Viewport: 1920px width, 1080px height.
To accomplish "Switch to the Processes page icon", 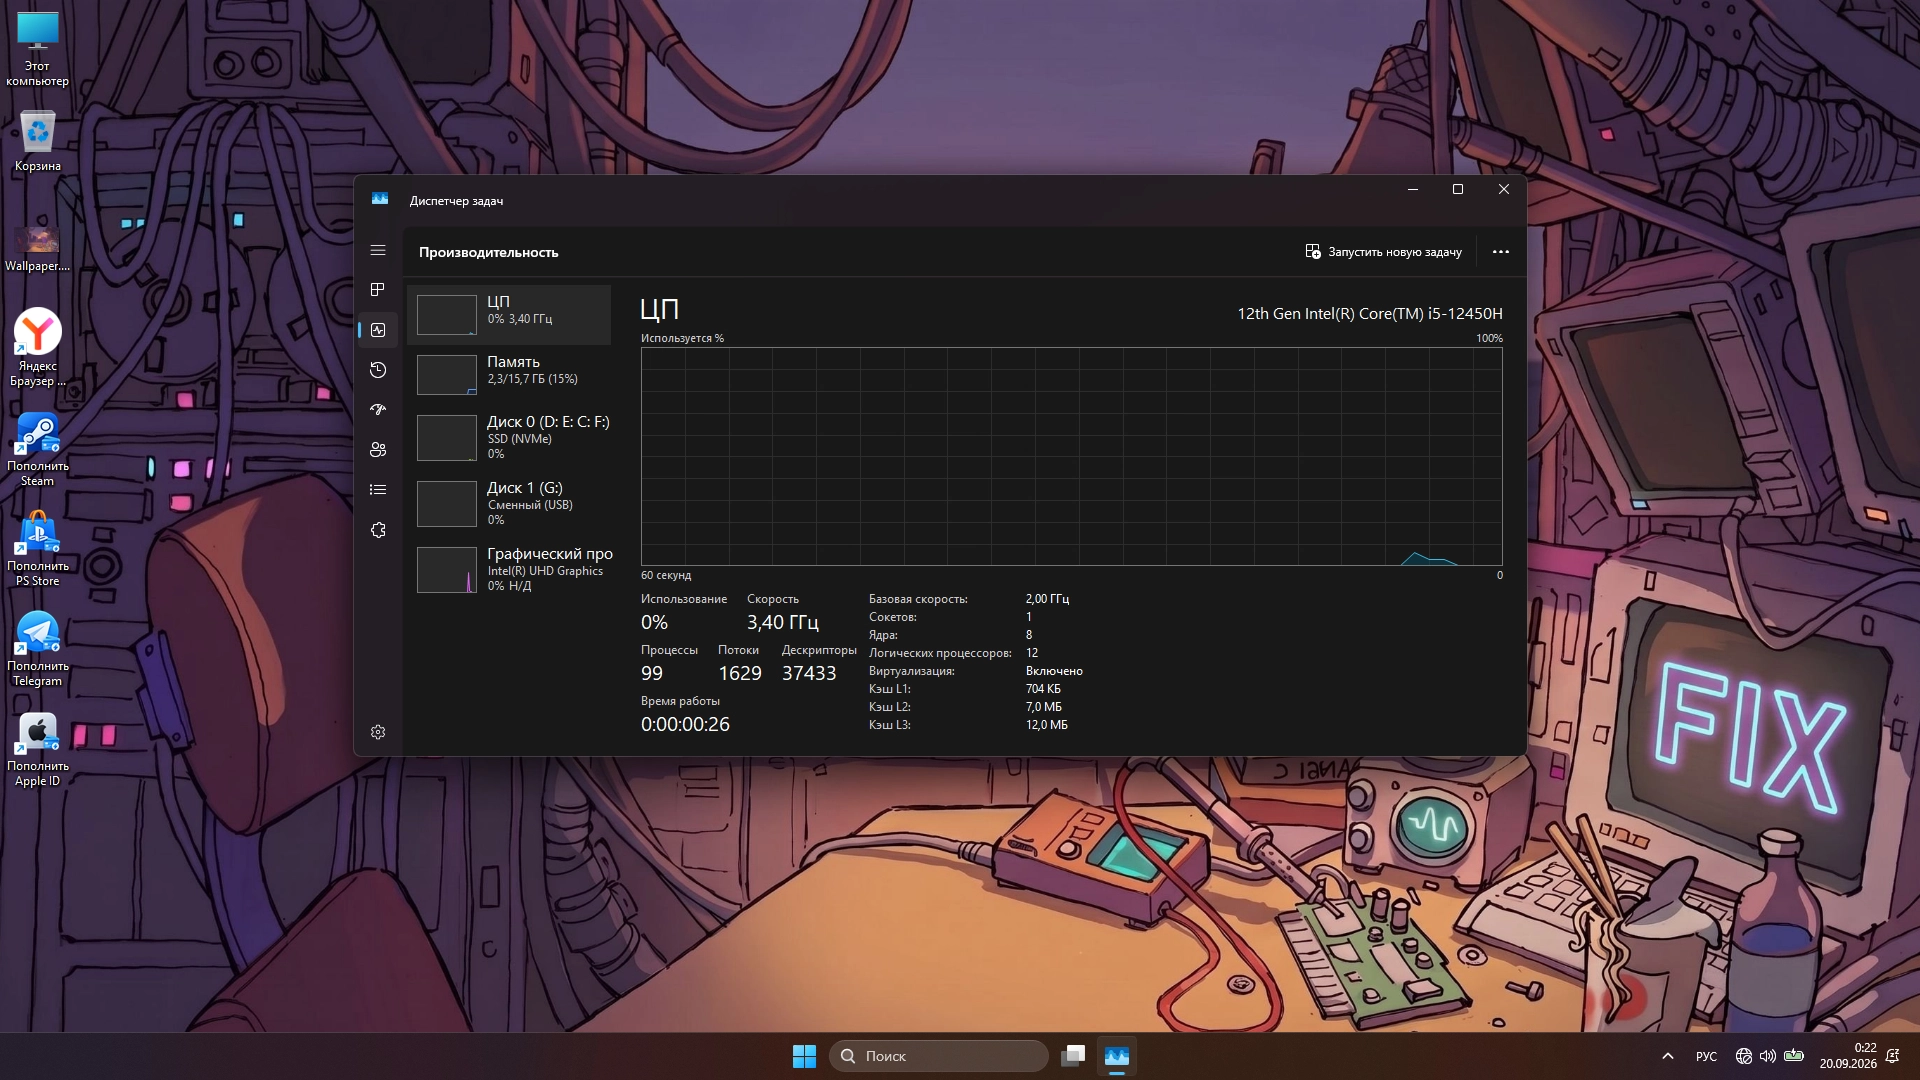I will [378, 290].
